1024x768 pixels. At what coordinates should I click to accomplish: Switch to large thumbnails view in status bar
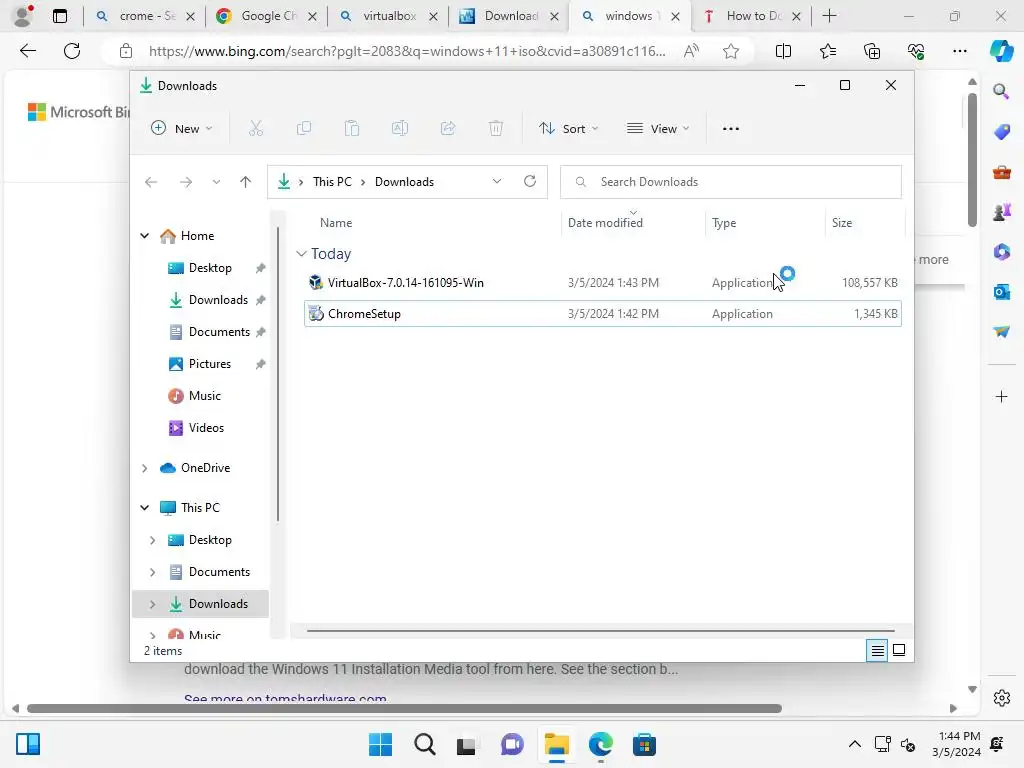tap(899, 650)
